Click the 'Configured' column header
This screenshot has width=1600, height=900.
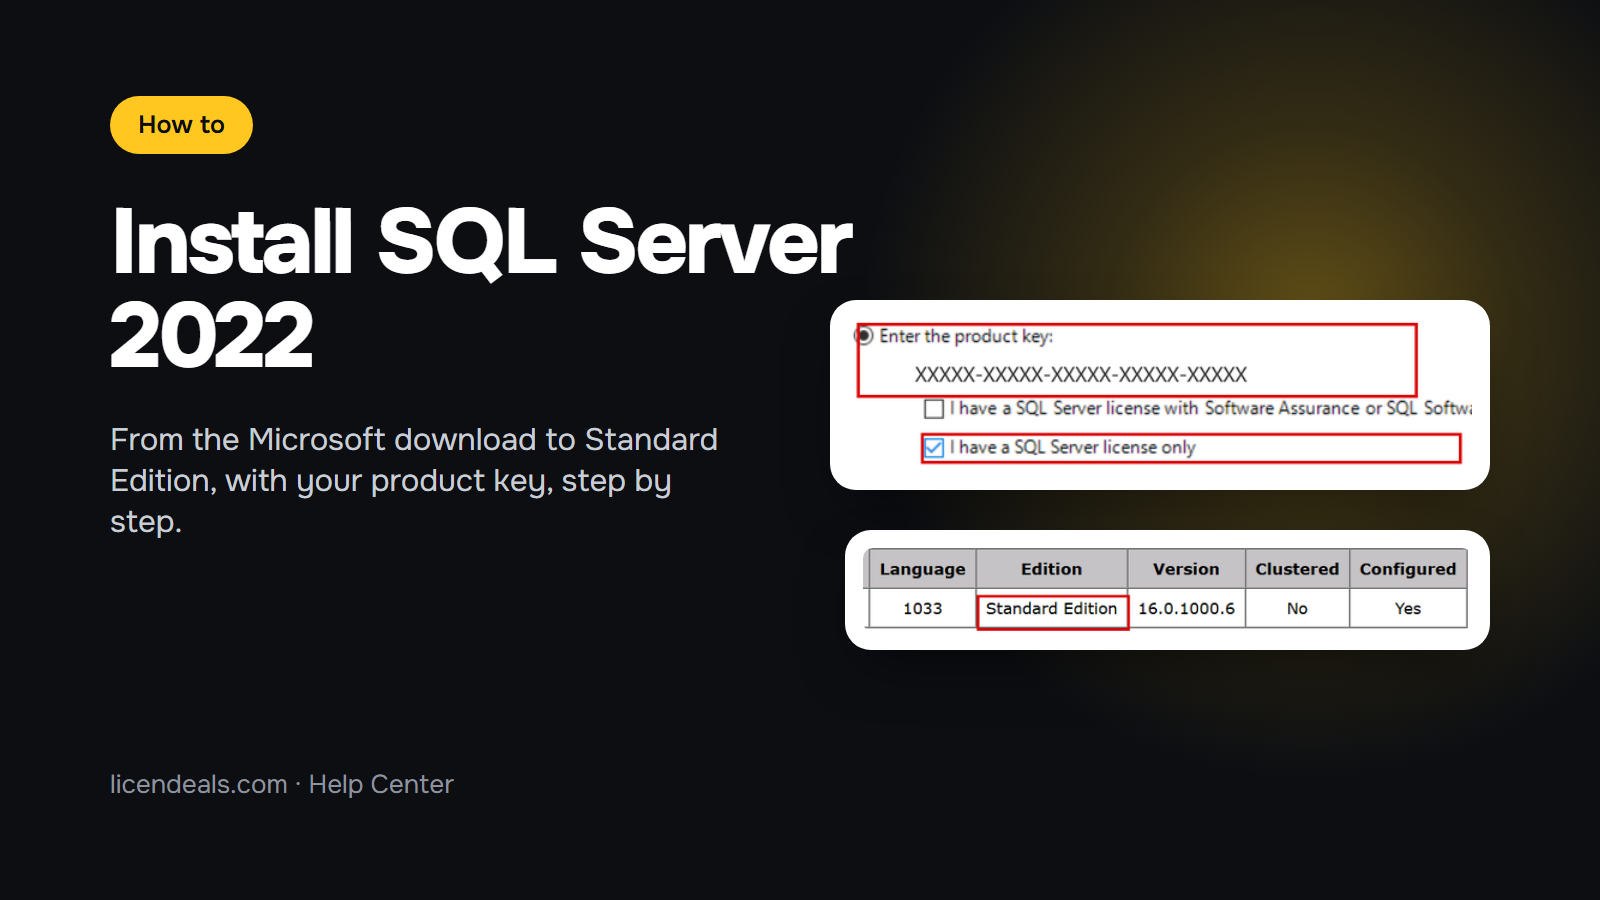click(1408, 569)
